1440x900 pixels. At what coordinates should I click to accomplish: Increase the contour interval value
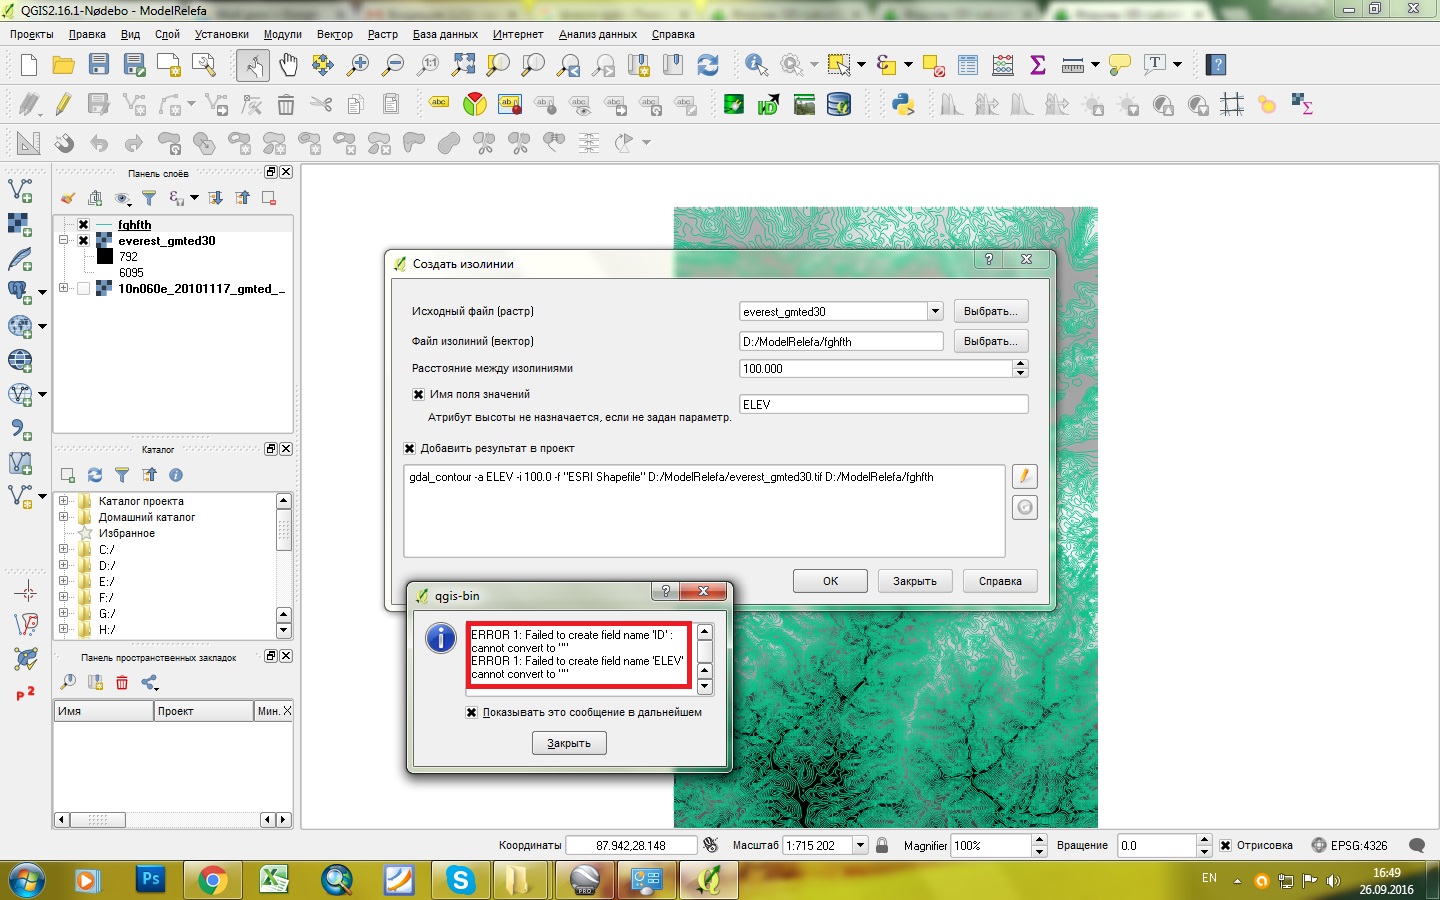(x=1021, y=364)
